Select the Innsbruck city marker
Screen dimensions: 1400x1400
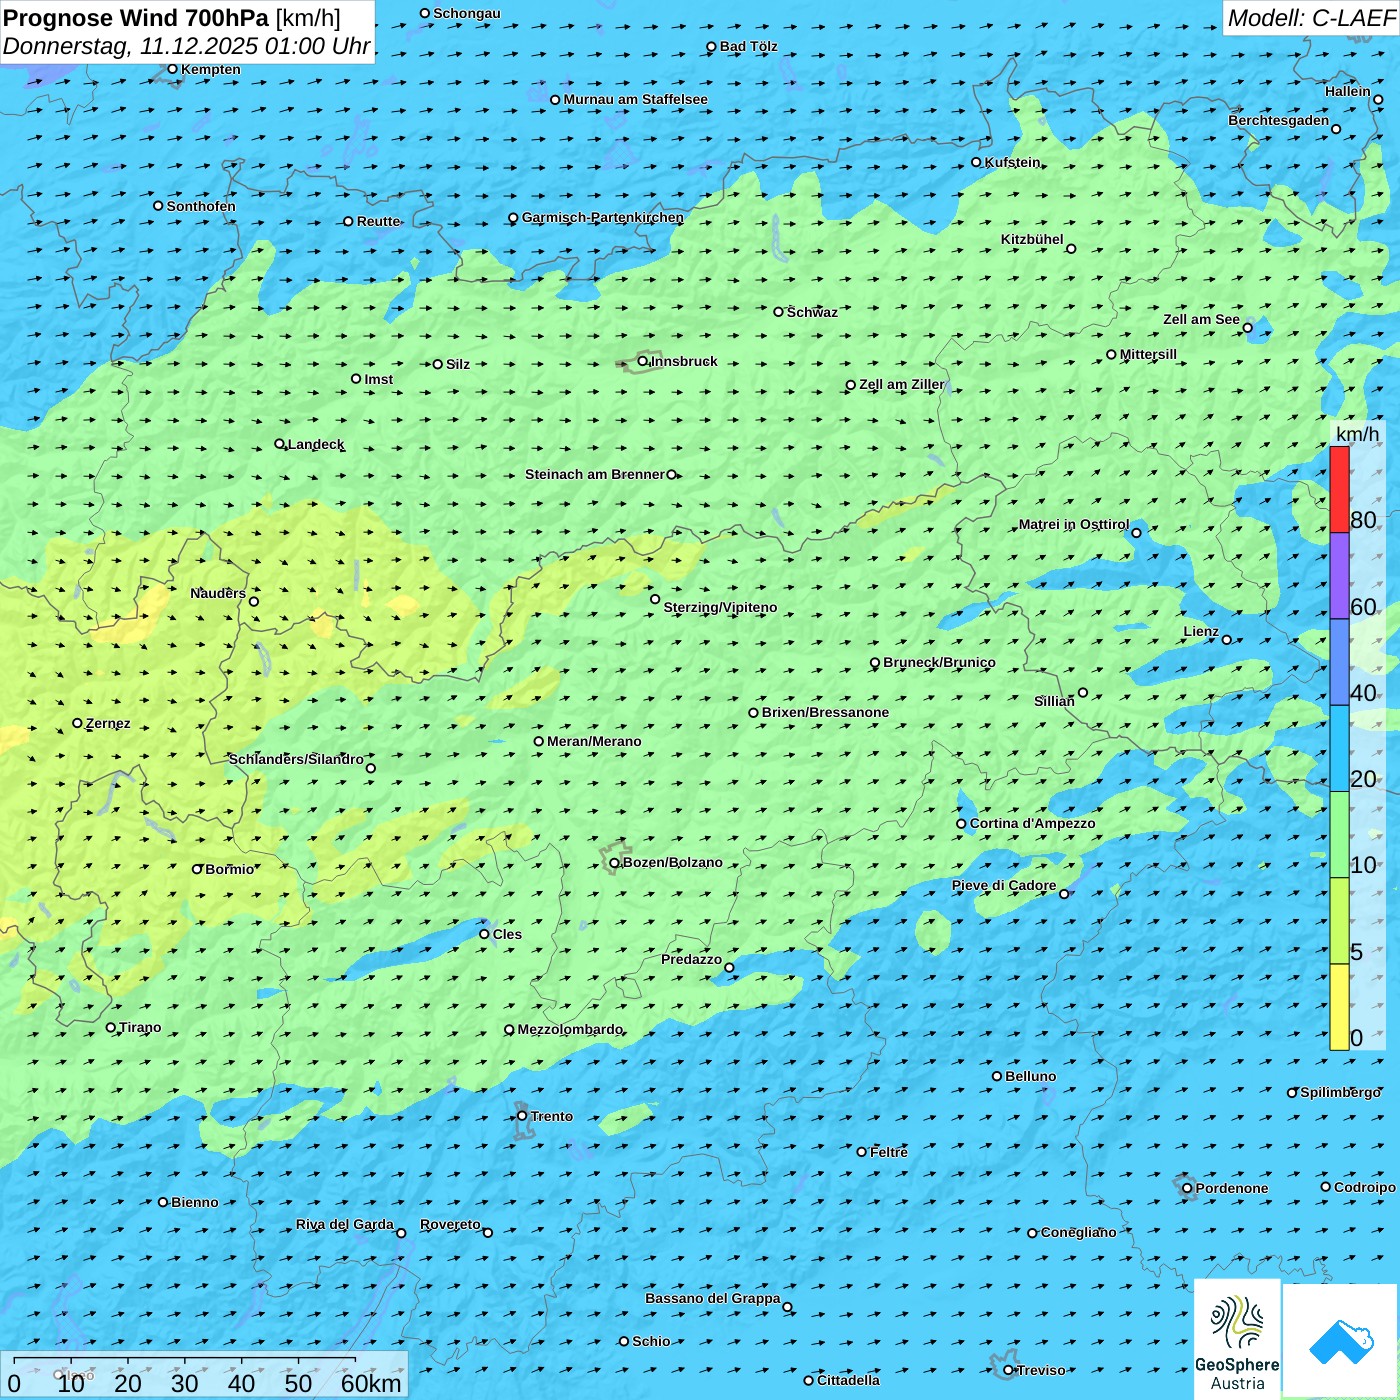(643, 362)
